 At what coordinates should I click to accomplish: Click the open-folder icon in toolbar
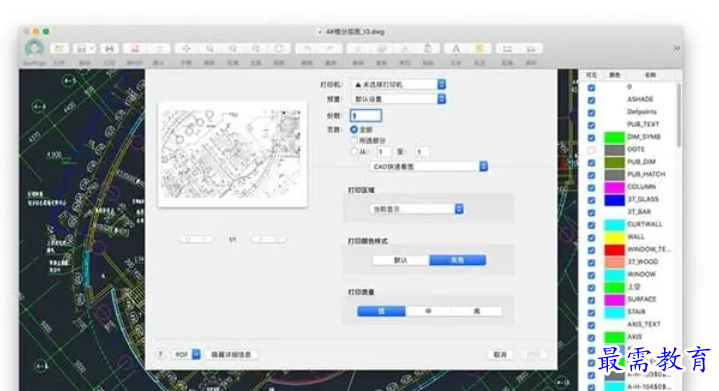coord(59,49)
